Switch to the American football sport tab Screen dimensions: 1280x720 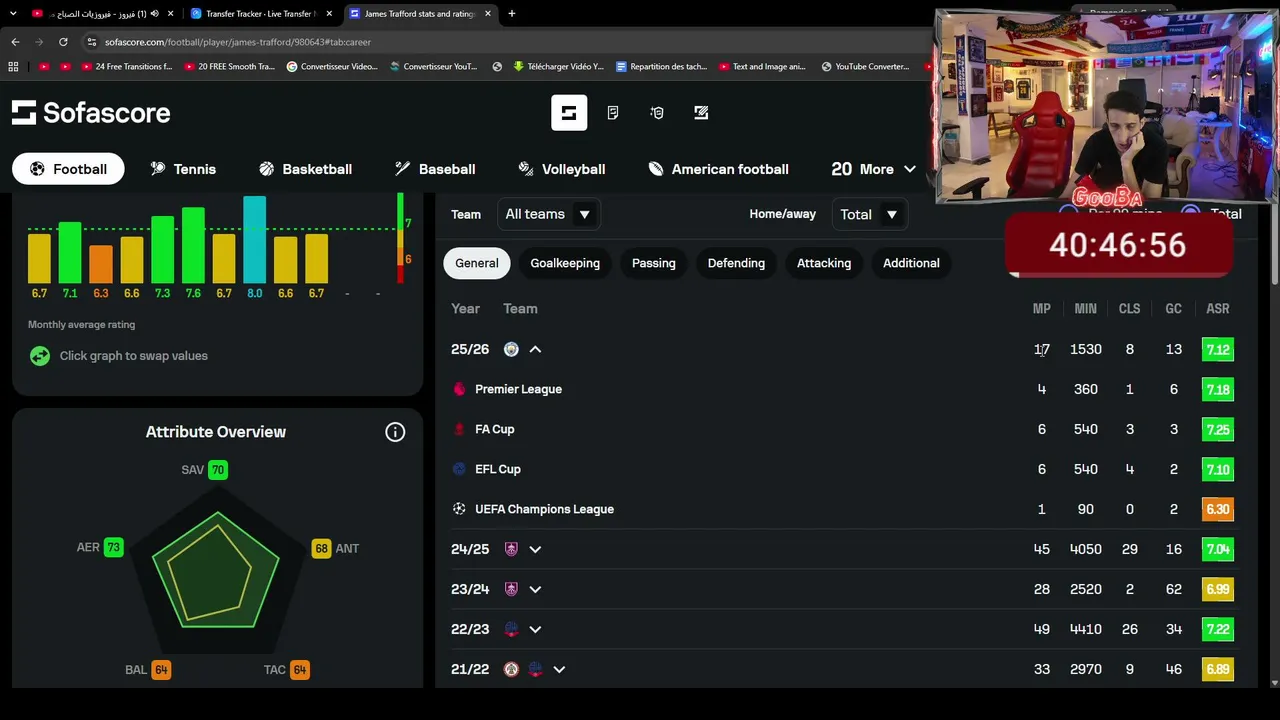pos(718,169)
